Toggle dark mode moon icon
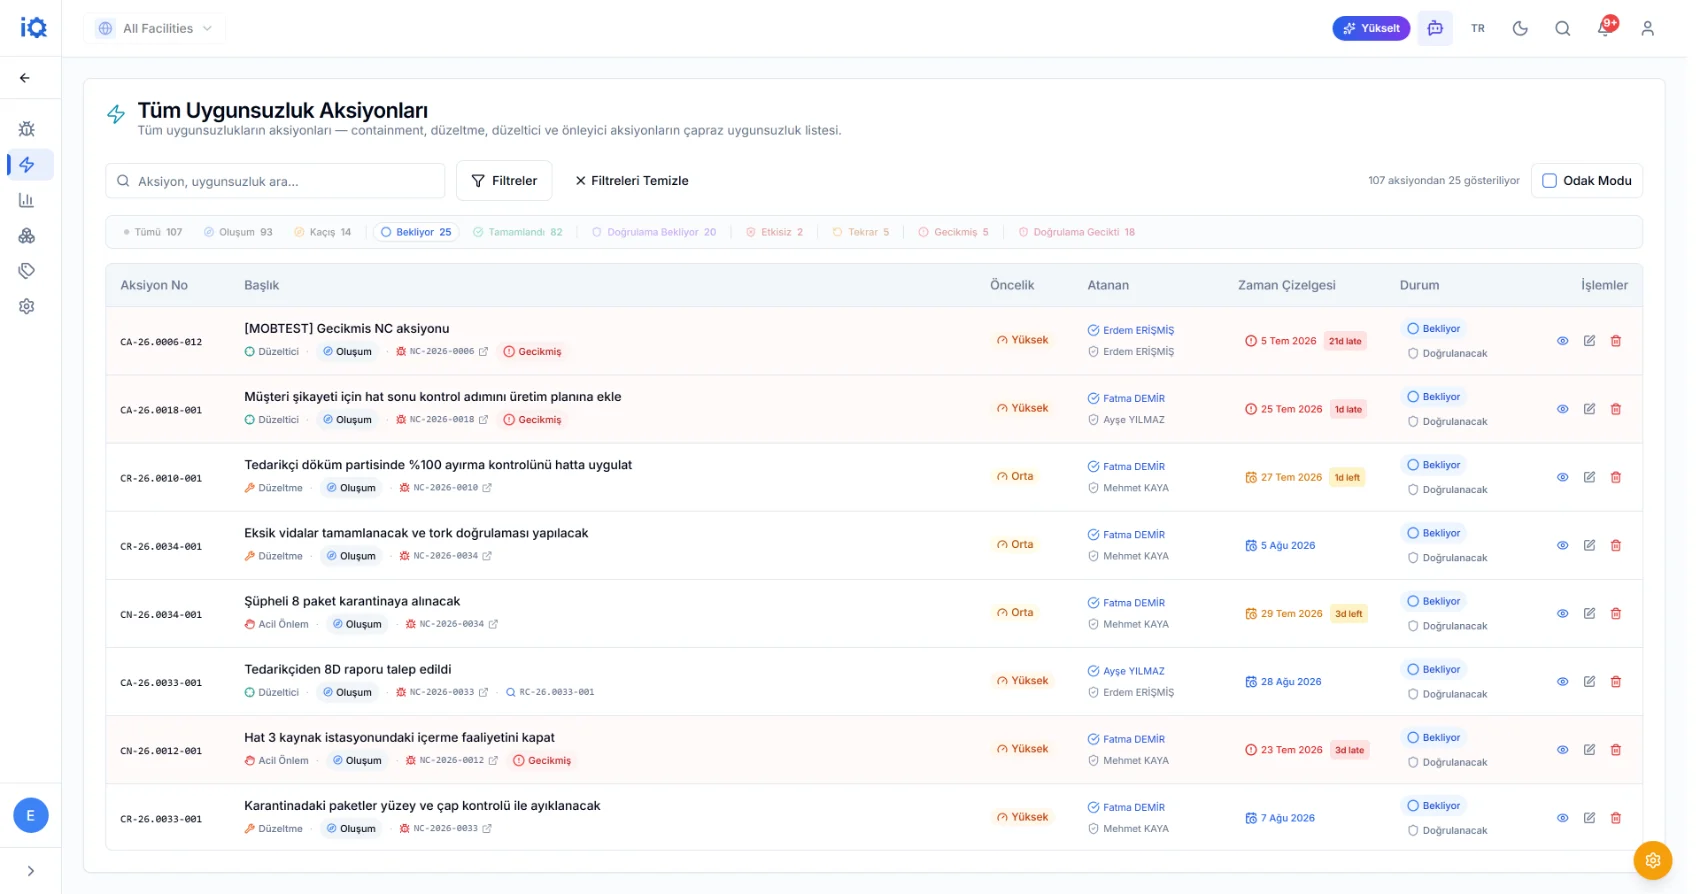The image size is (1700, 894). point(1520,28)
